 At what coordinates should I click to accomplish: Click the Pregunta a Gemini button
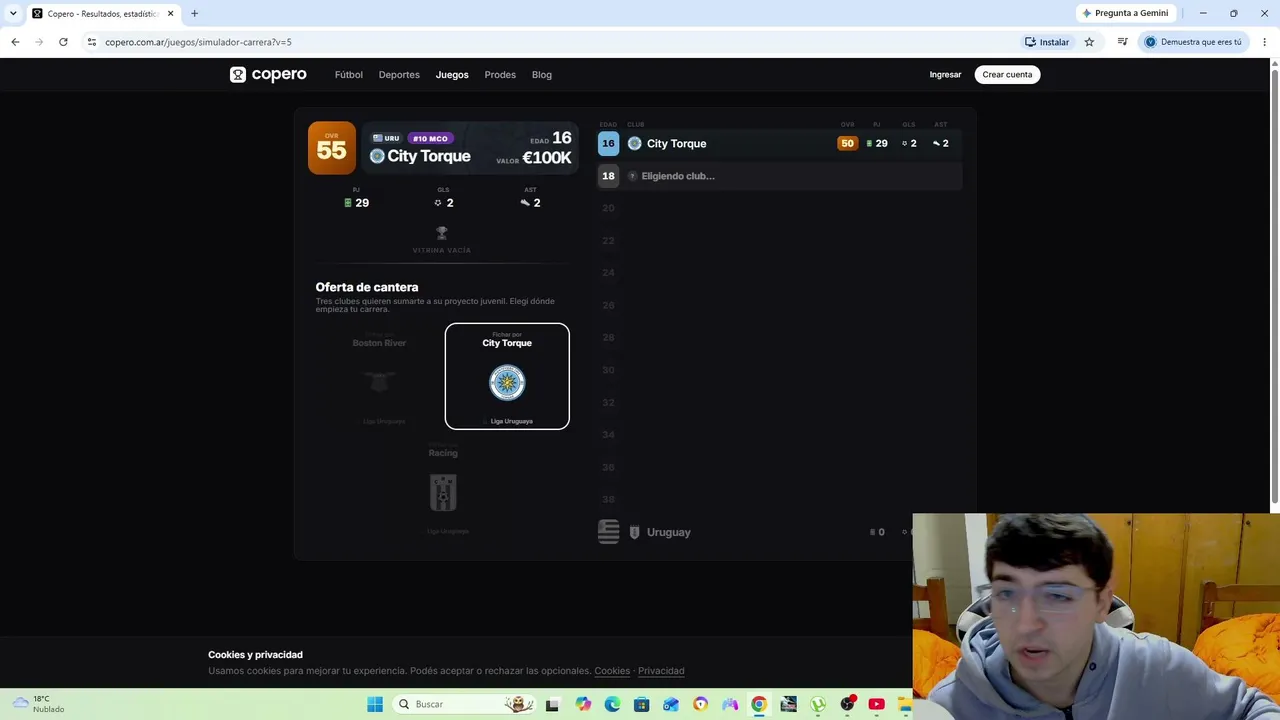[1125, 13]
